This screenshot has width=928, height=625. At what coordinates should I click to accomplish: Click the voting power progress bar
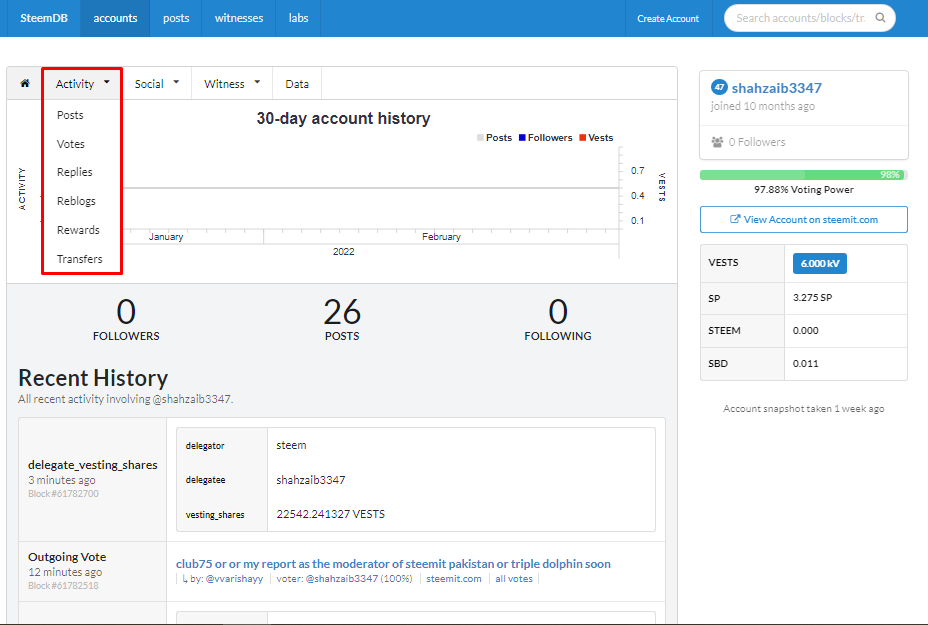[x=803, y=175]
